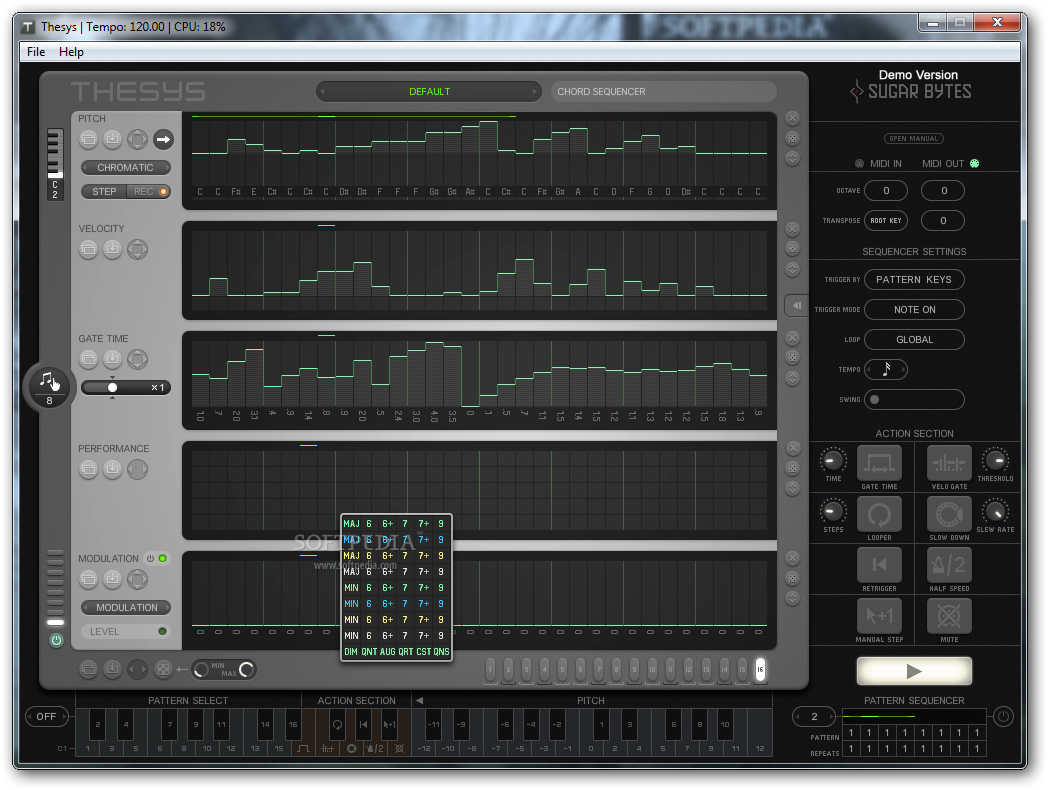
Task: Choose the AUG chord option in popup
Action: coord(388,652)
